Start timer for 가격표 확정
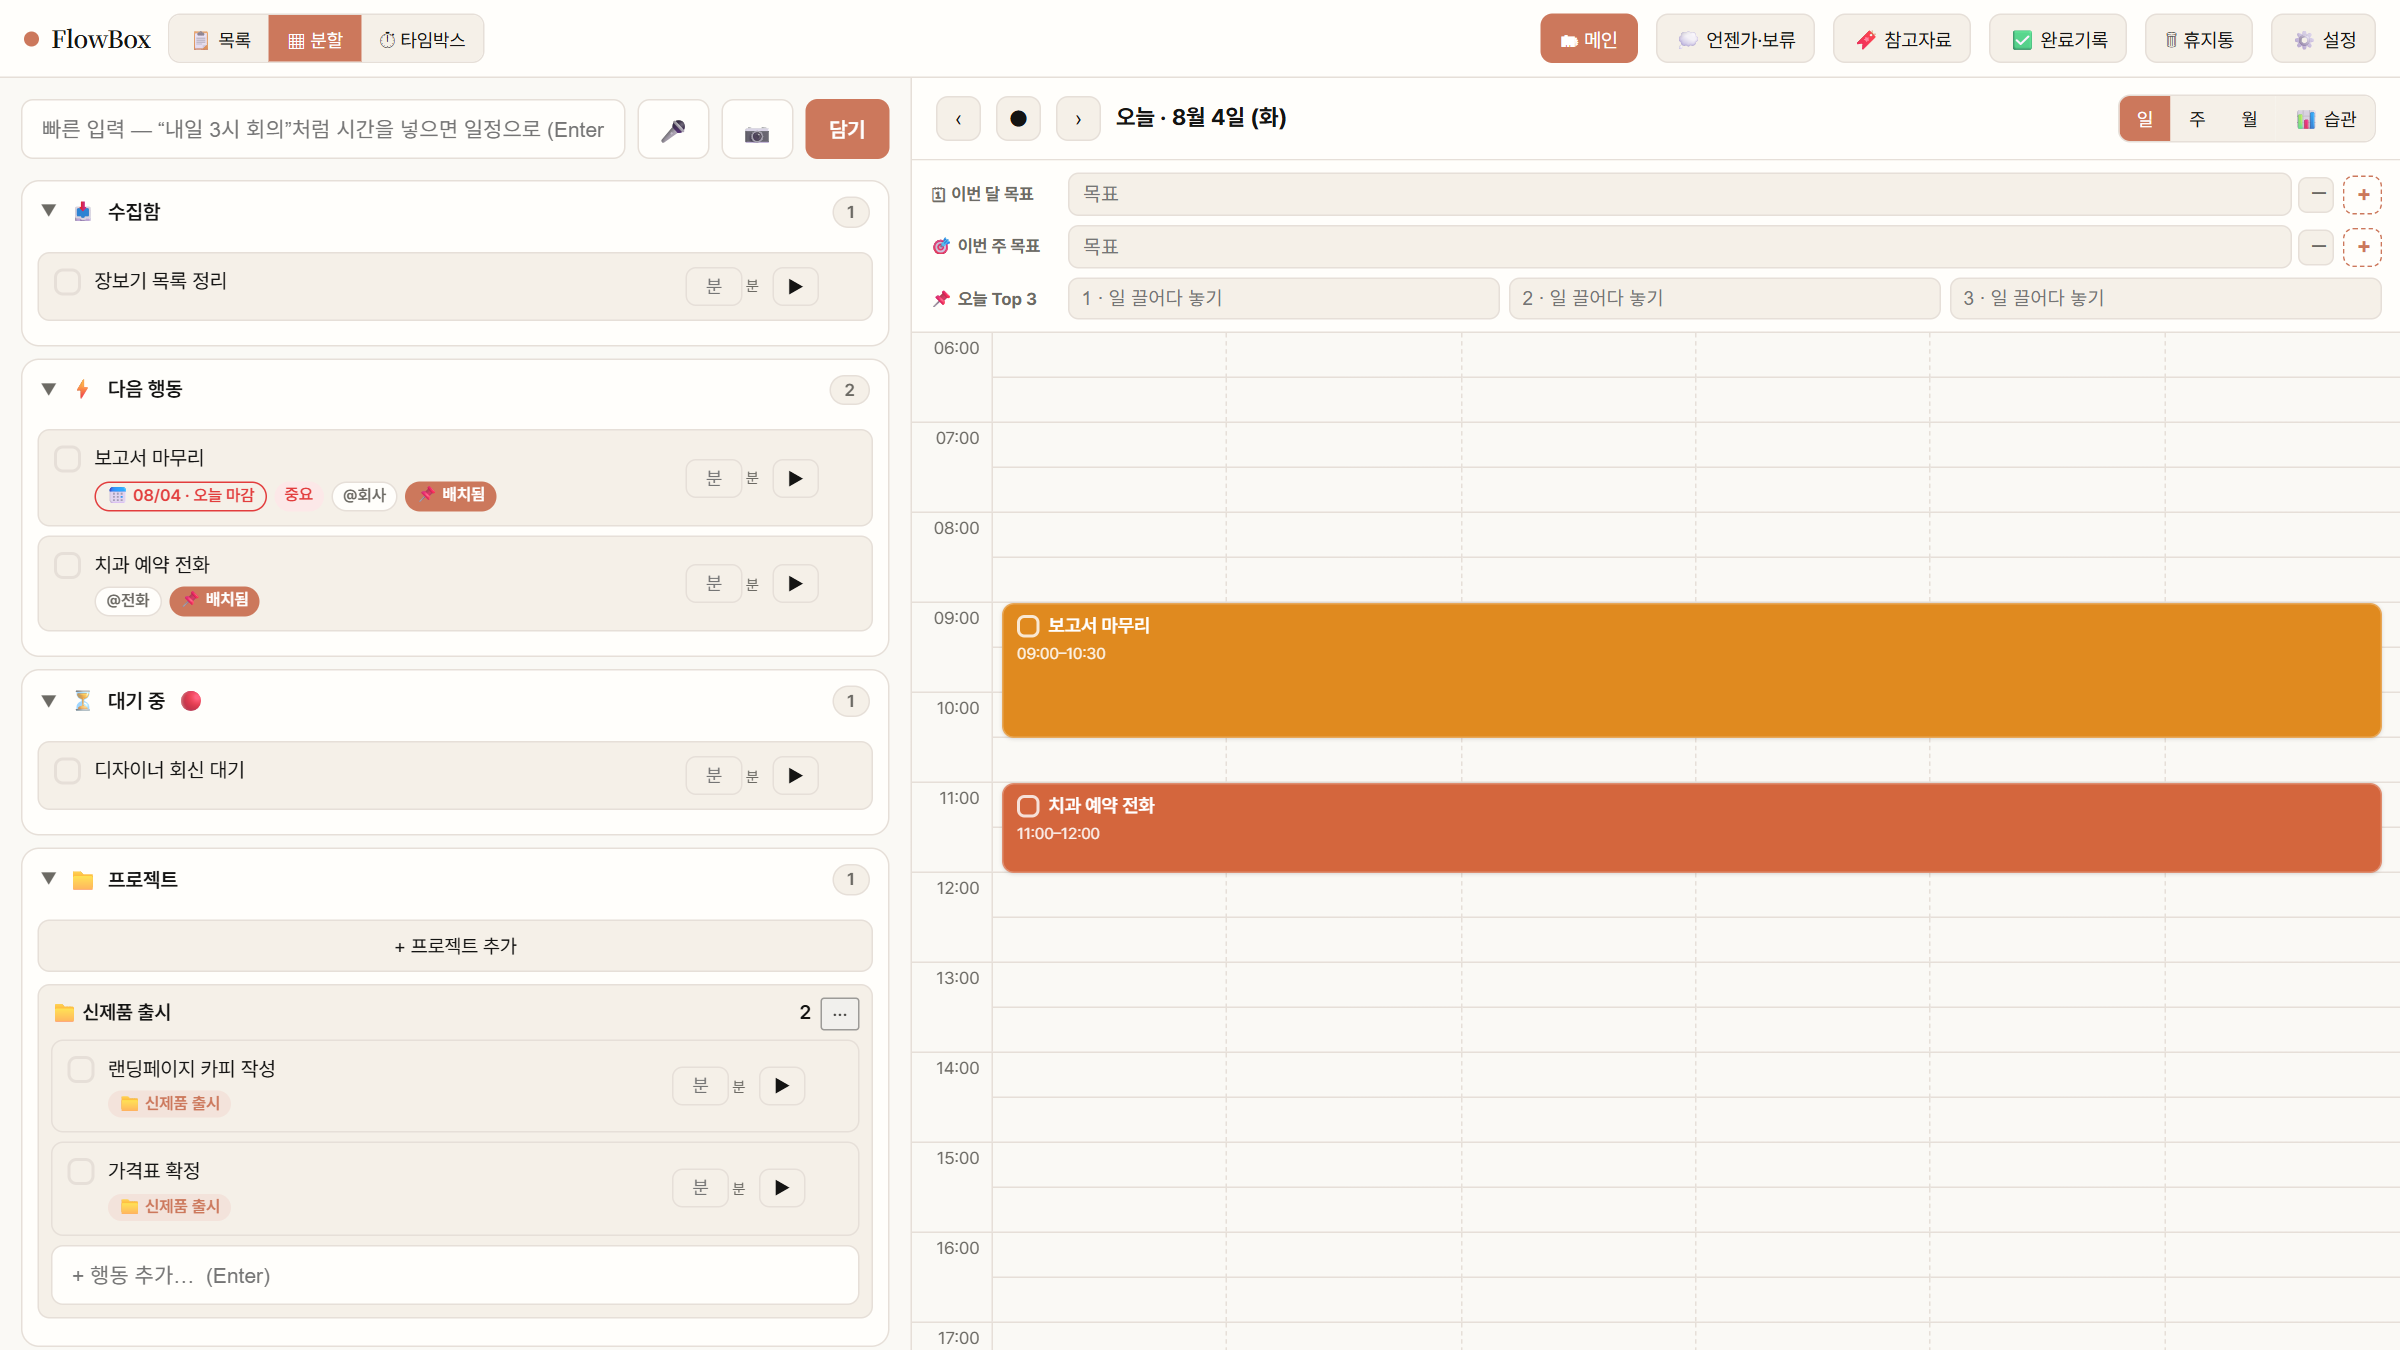The width and height of the screenshot is (2400, 1350). pos(782,1188)
